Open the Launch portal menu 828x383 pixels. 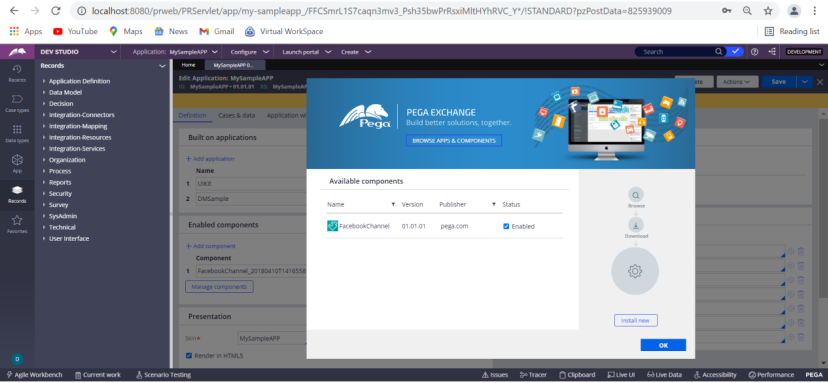pos(307,52)
